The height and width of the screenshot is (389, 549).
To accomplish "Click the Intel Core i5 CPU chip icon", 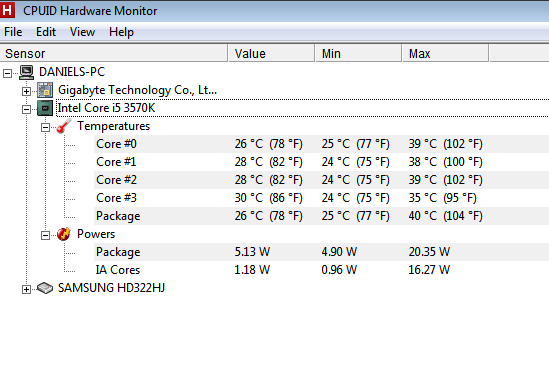I will 45,108.
